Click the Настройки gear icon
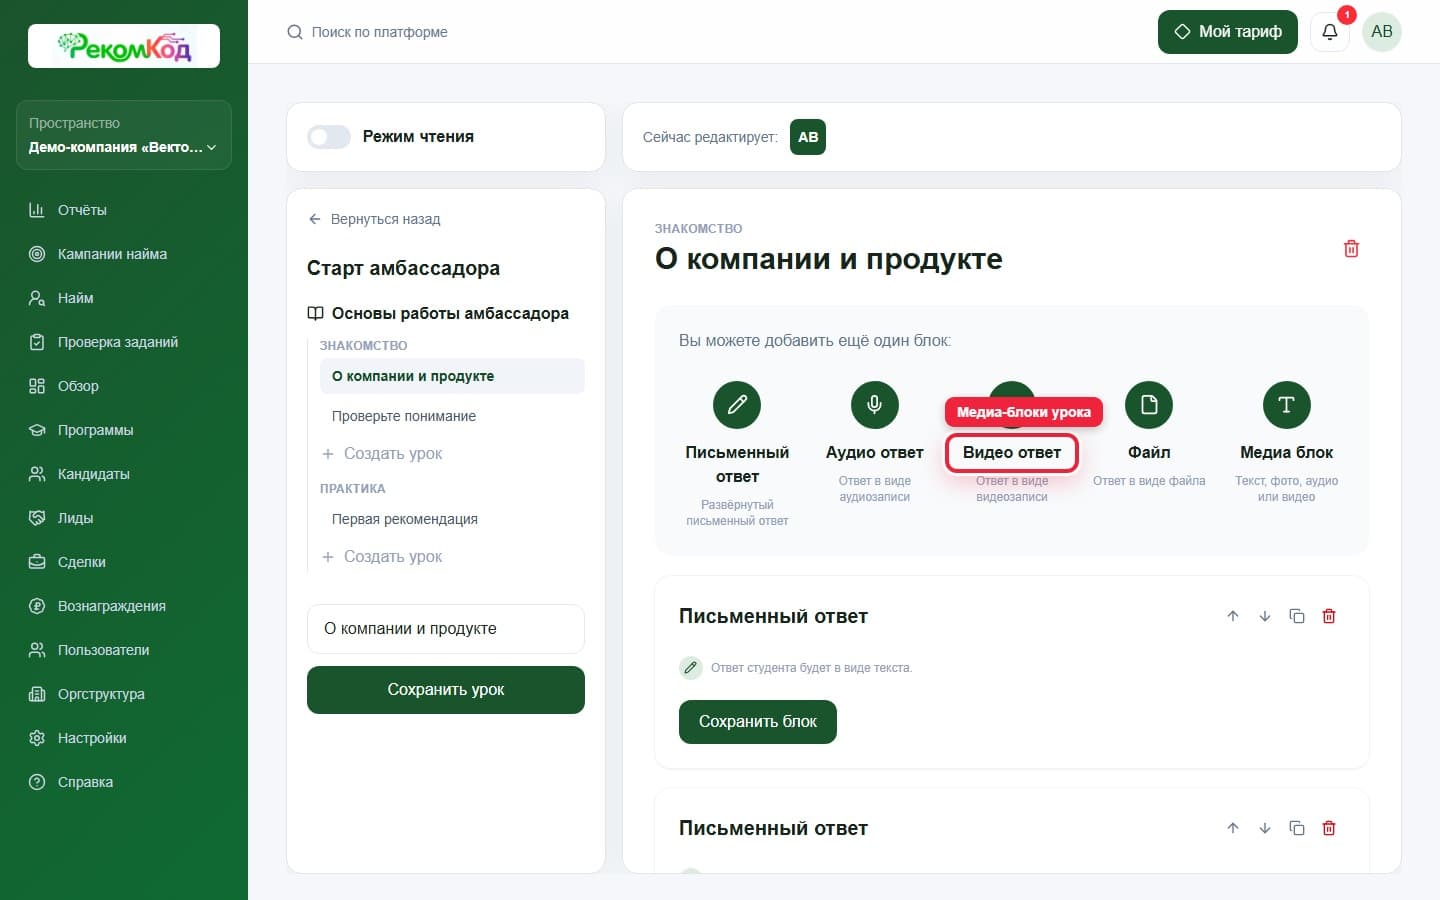Viewport: 1440px width, 900px height. click(x=37, y=738)
